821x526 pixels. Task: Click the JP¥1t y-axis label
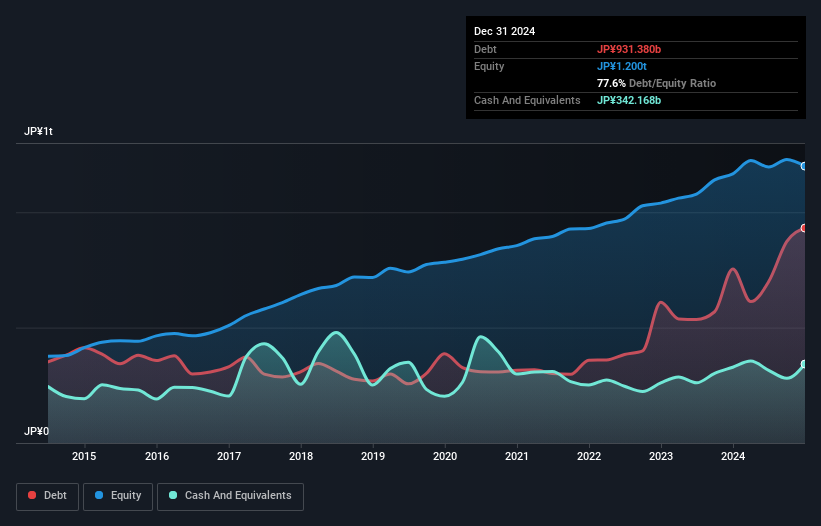(x=38, y=131)
